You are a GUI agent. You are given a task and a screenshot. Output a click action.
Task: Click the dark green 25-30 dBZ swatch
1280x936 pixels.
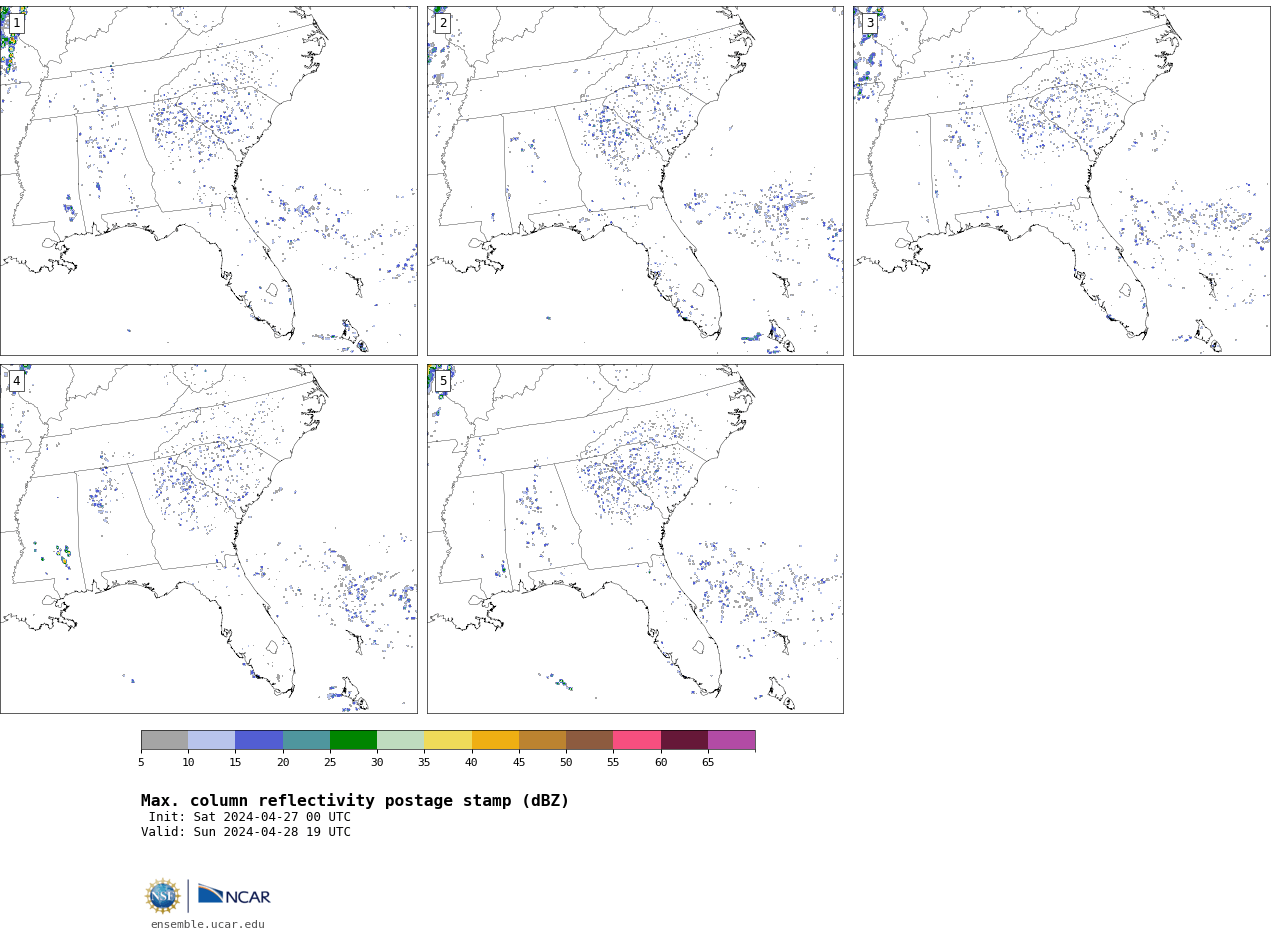353,740
